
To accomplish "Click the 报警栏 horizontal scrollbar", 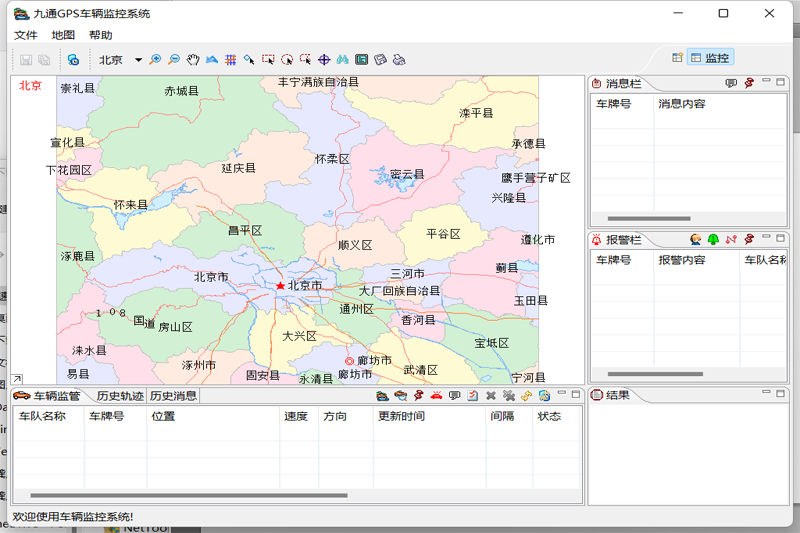I will point(655,374).
